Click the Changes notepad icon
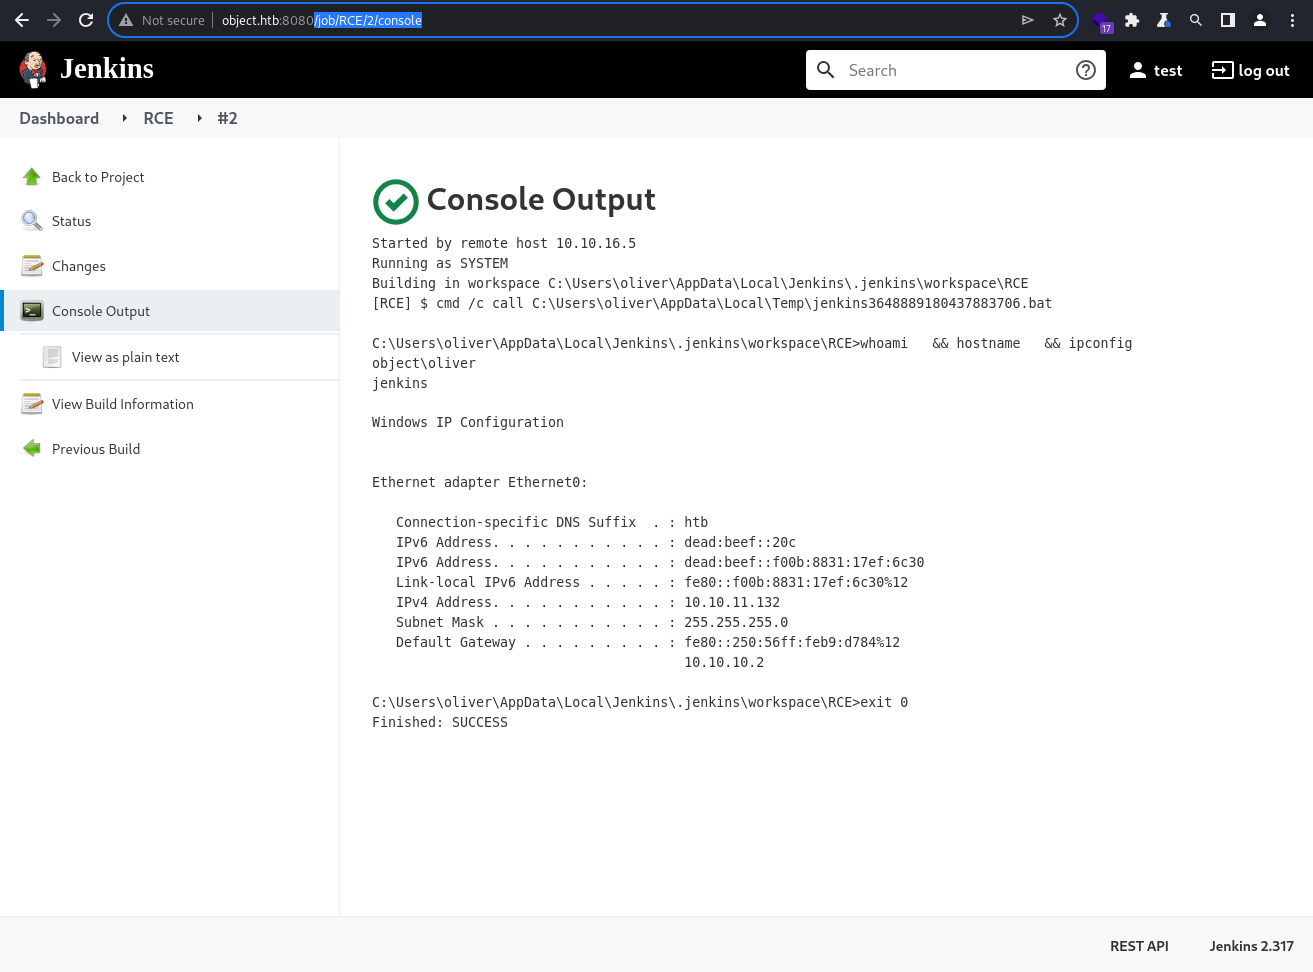Viewport: 1313px width, 972px height. (x=32, y=266)
